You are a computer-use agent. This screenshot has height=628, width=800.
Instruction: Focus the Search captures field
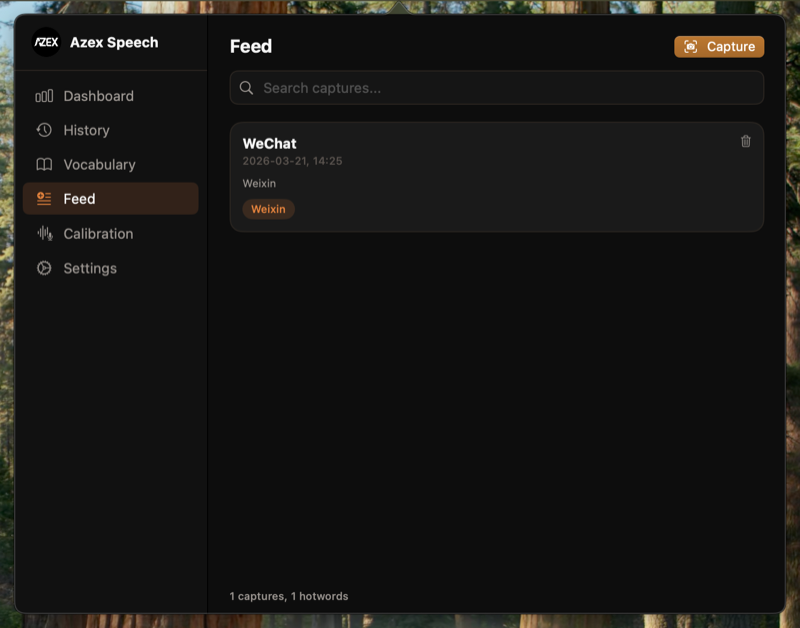click(x=496, y=88)
